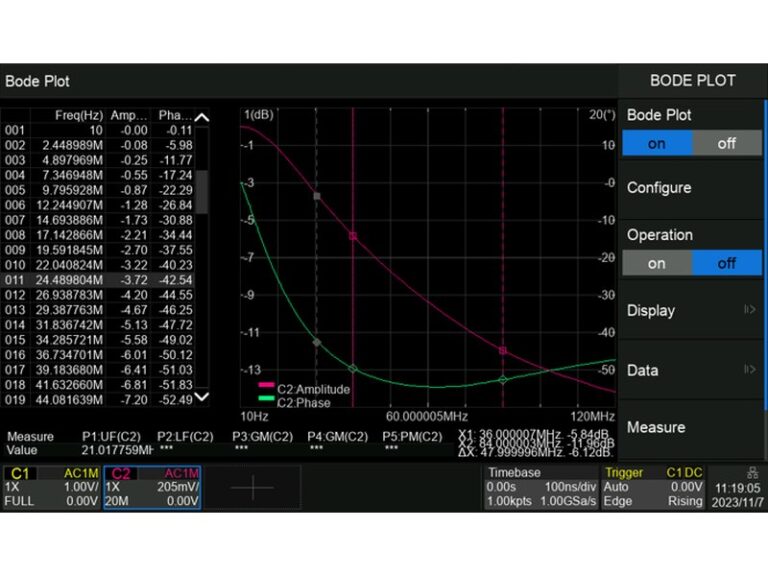This screenshot has height=576, width=768.
Task: Click the Freq(Hz) column header
Action: [79, 116]
